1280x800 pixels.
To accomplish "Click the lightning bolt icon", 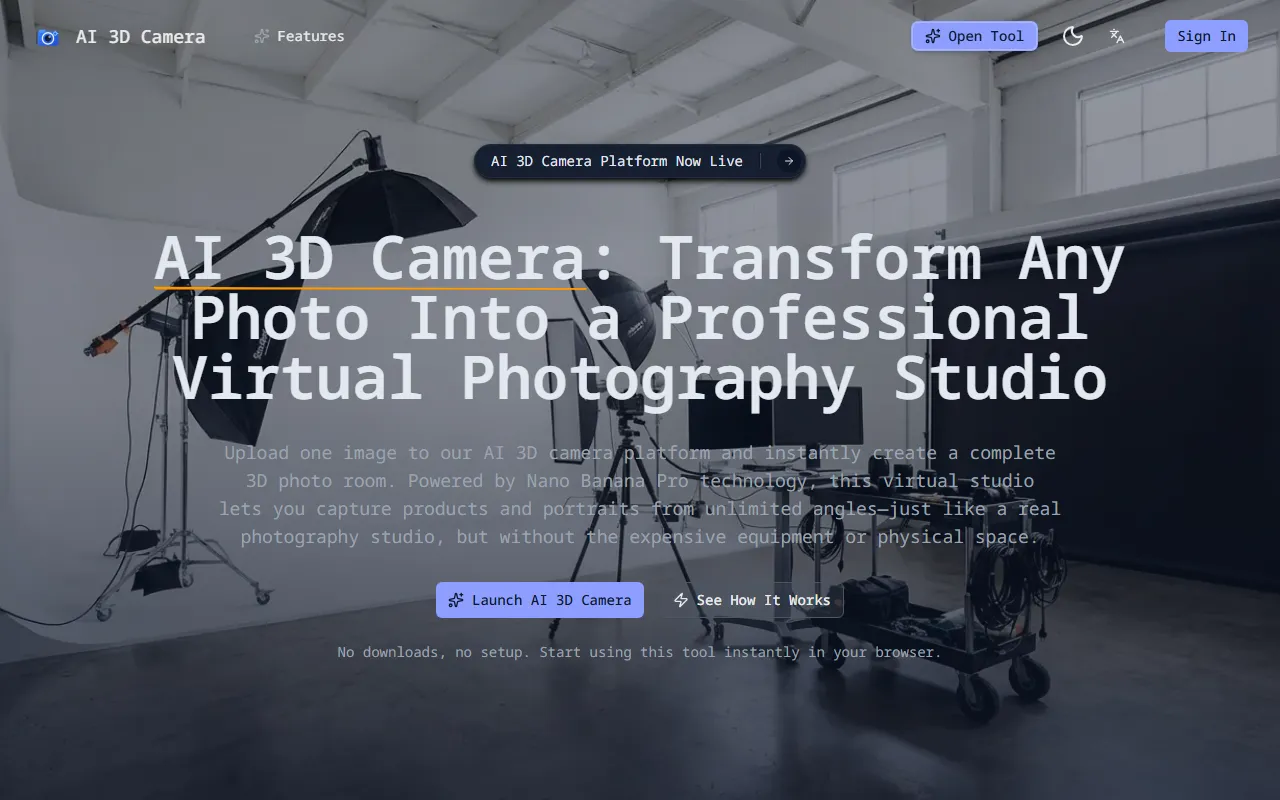I will (x=681, y=600).
